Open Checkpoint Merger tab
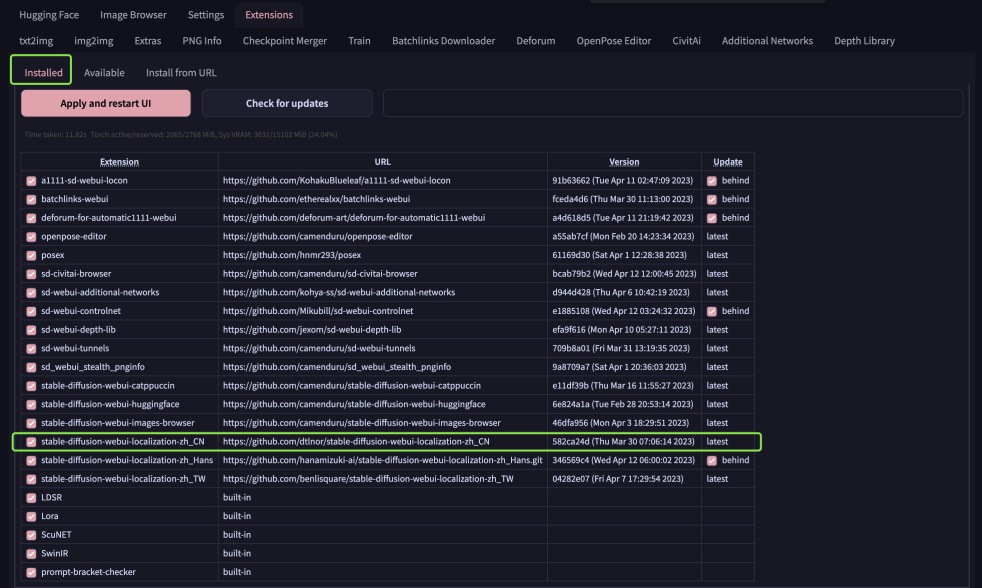Viewport: 982px width, 588px height. (284, 41)
